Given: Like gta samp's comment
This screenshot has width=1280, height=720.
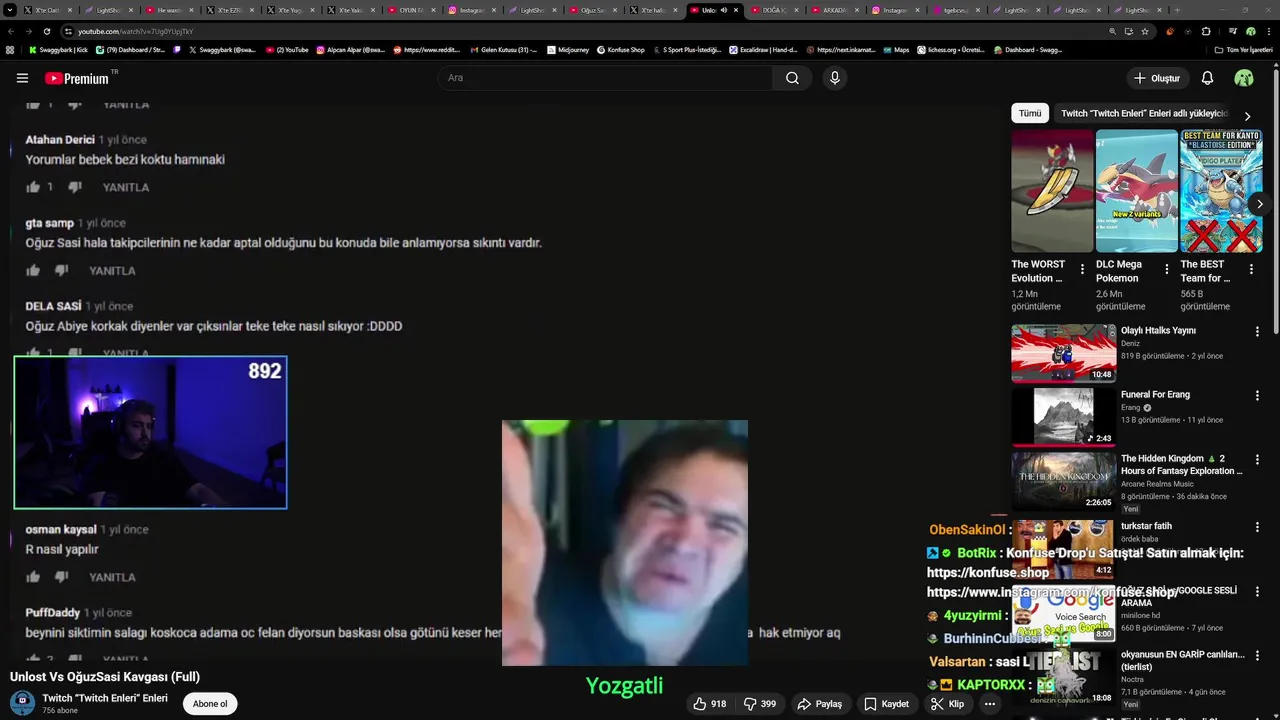Looking at the screenshot, I should click(33, 270).
